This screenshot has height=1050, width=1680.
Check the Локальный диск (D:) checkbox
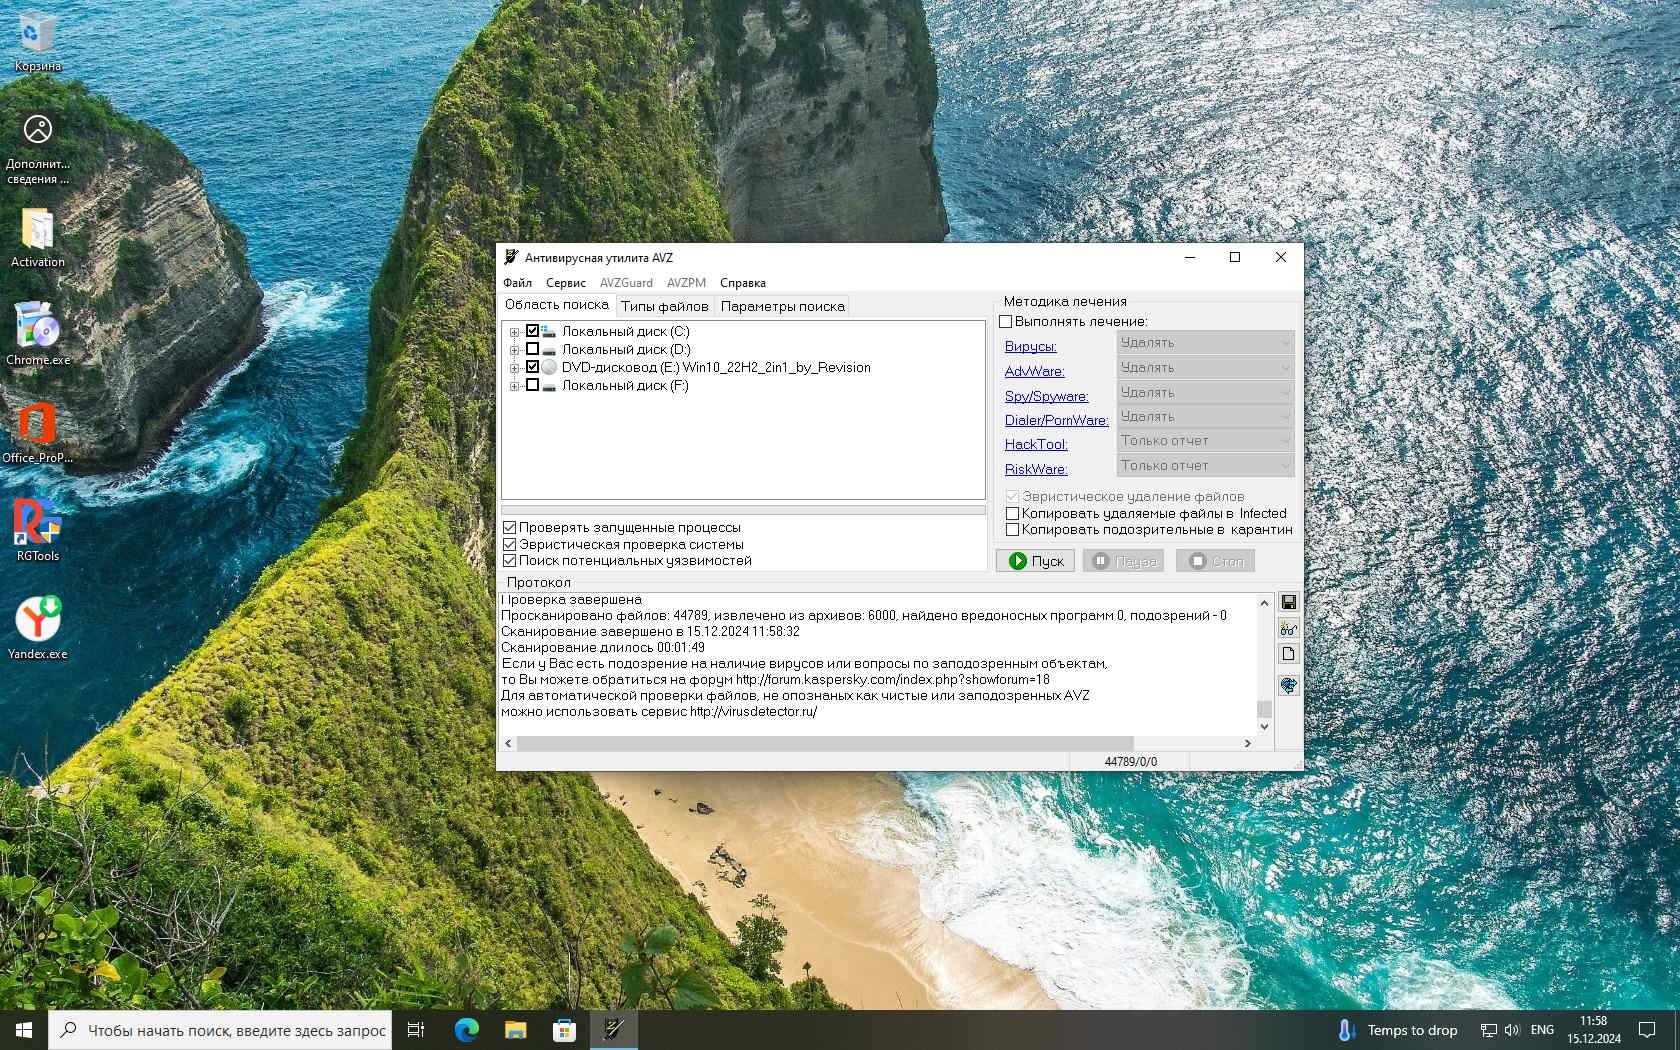pos(532,349)
